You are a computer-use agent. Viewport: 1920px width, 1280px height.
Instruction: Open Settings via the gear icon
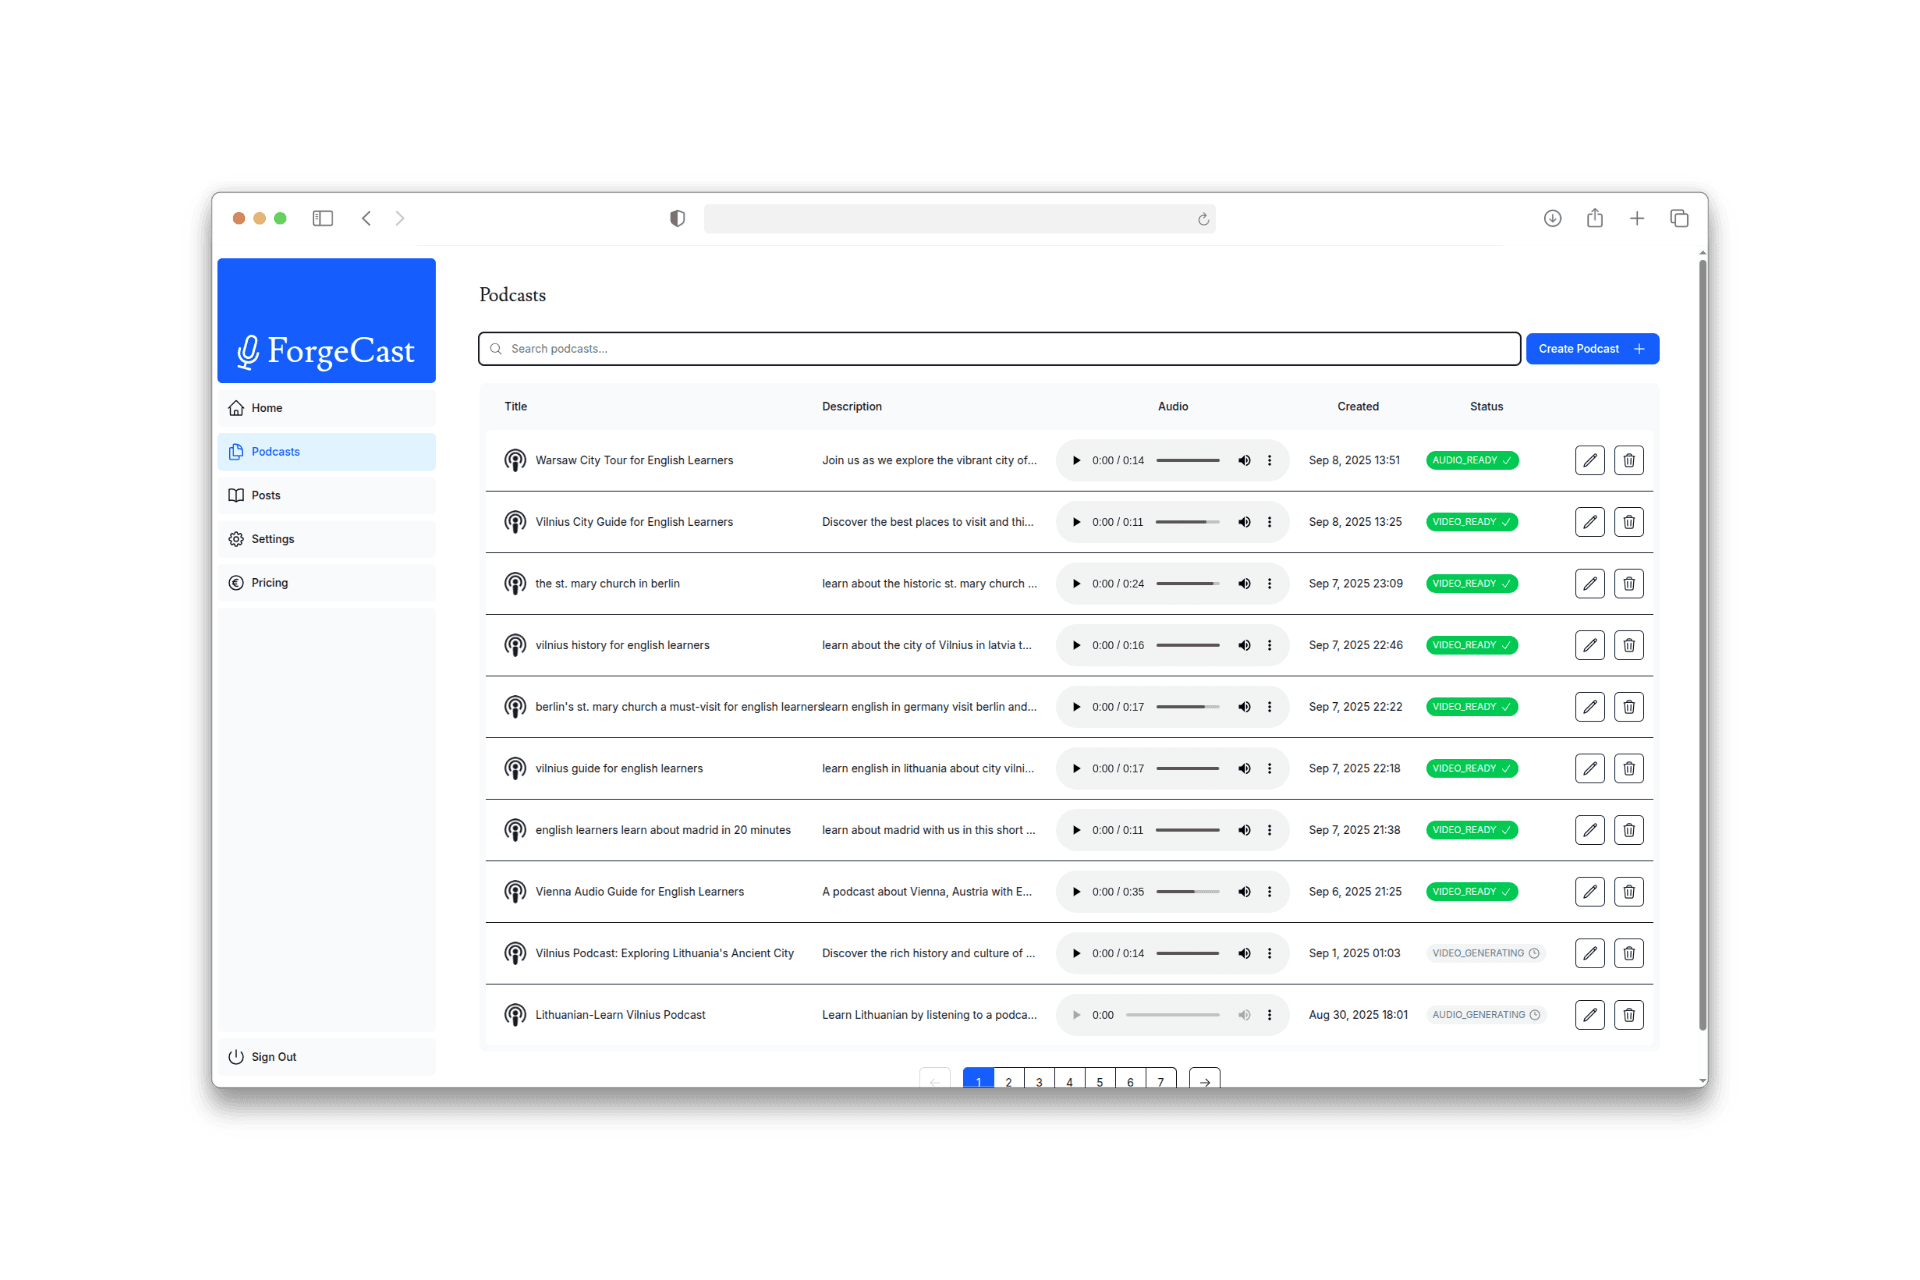(x=236, y=539)
